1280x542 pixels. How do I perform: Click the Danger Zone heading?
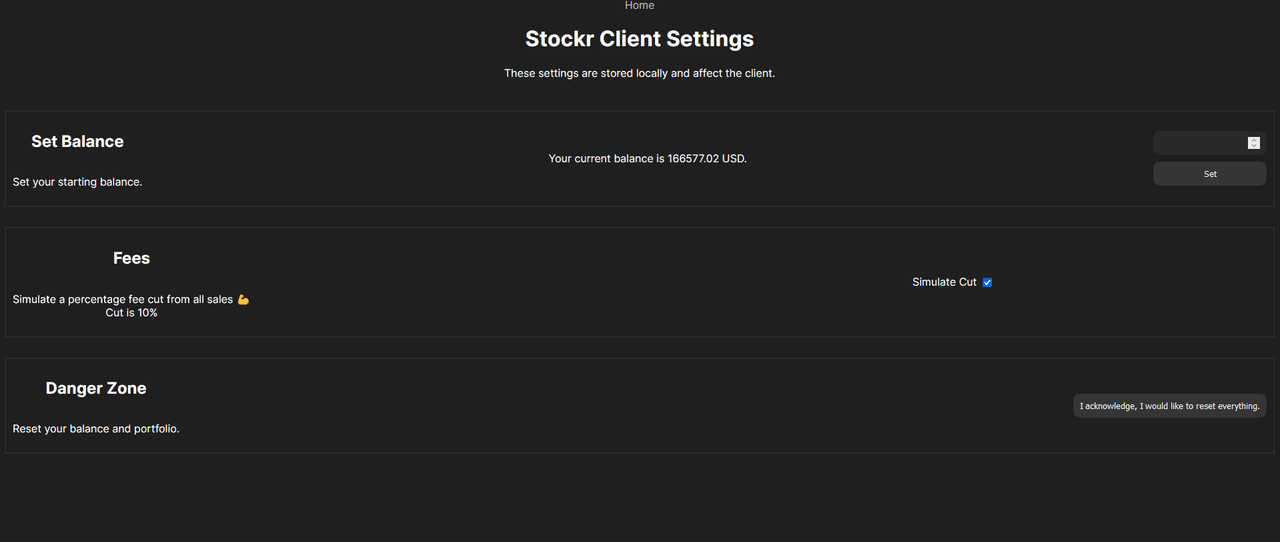[x=96, y=389]
